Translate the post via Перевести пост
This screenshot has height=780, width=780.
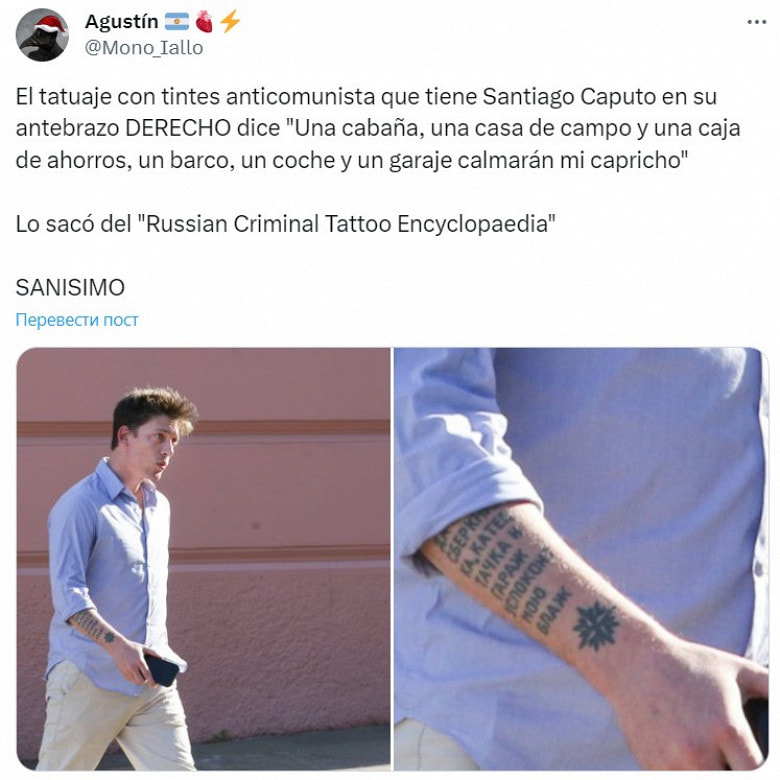[77, 319]
